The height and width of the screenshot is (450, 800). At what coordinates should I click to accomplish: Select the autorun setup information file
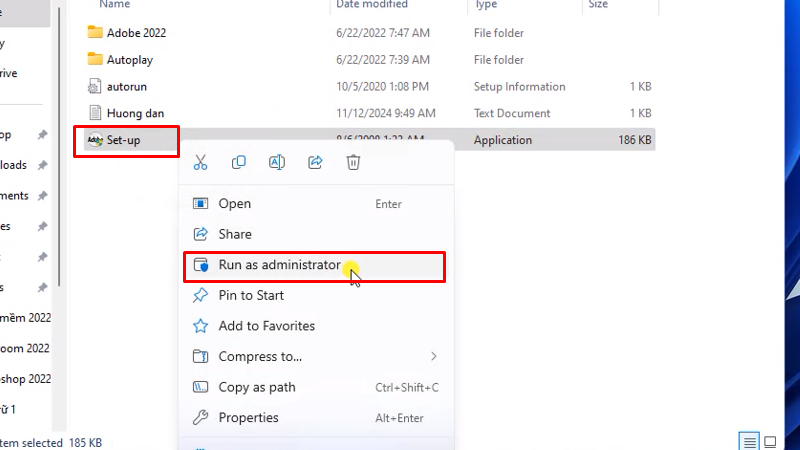point(126,86)
